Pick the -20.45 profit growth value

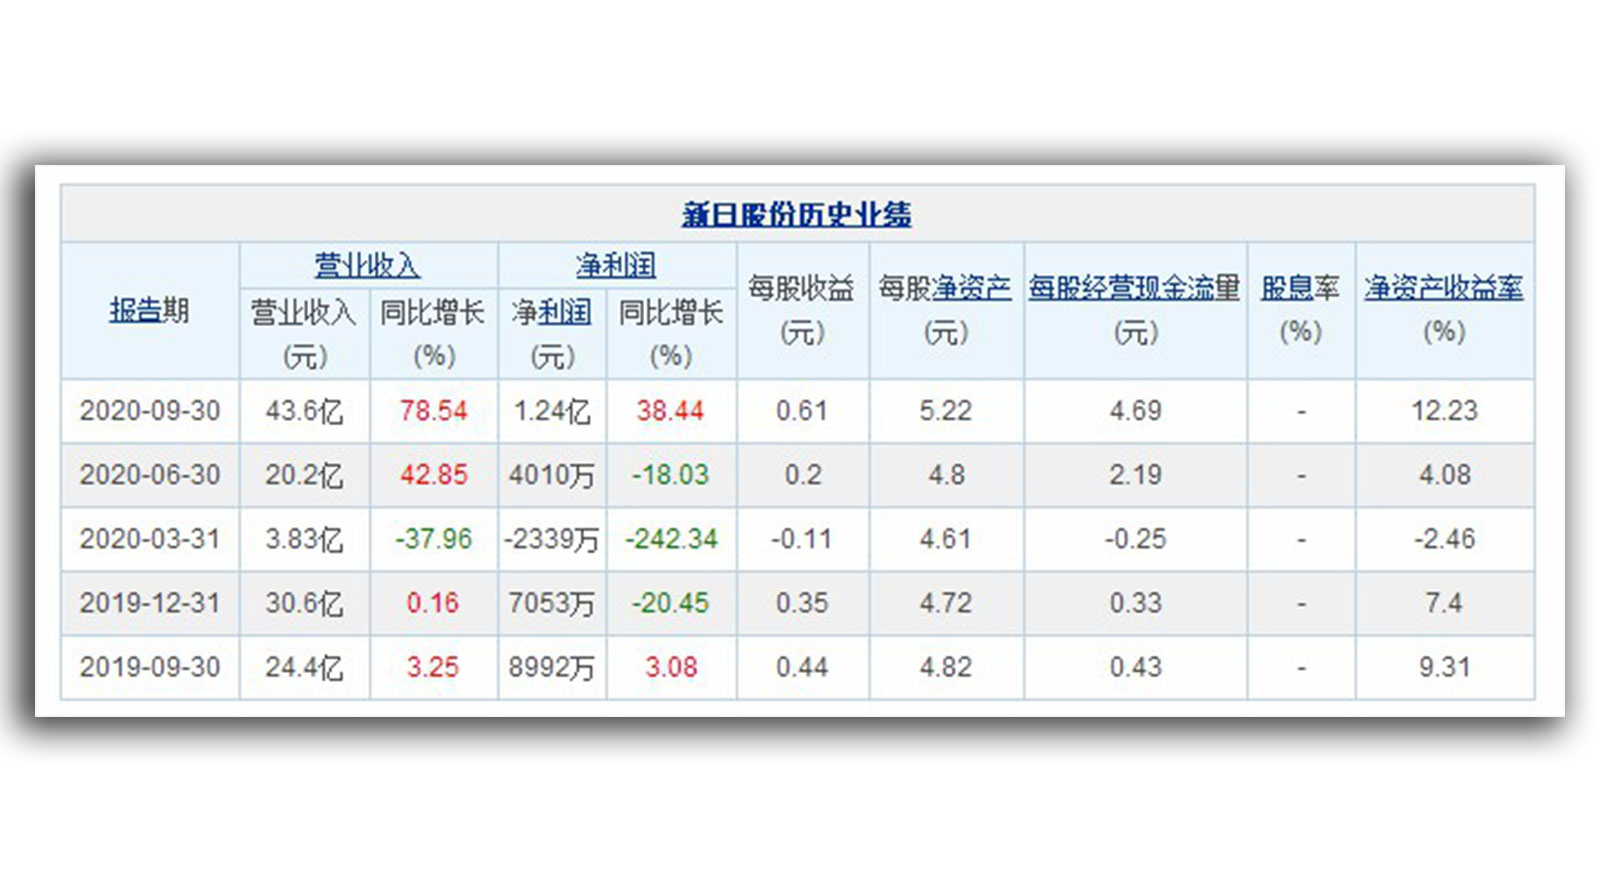click(671, 603)
